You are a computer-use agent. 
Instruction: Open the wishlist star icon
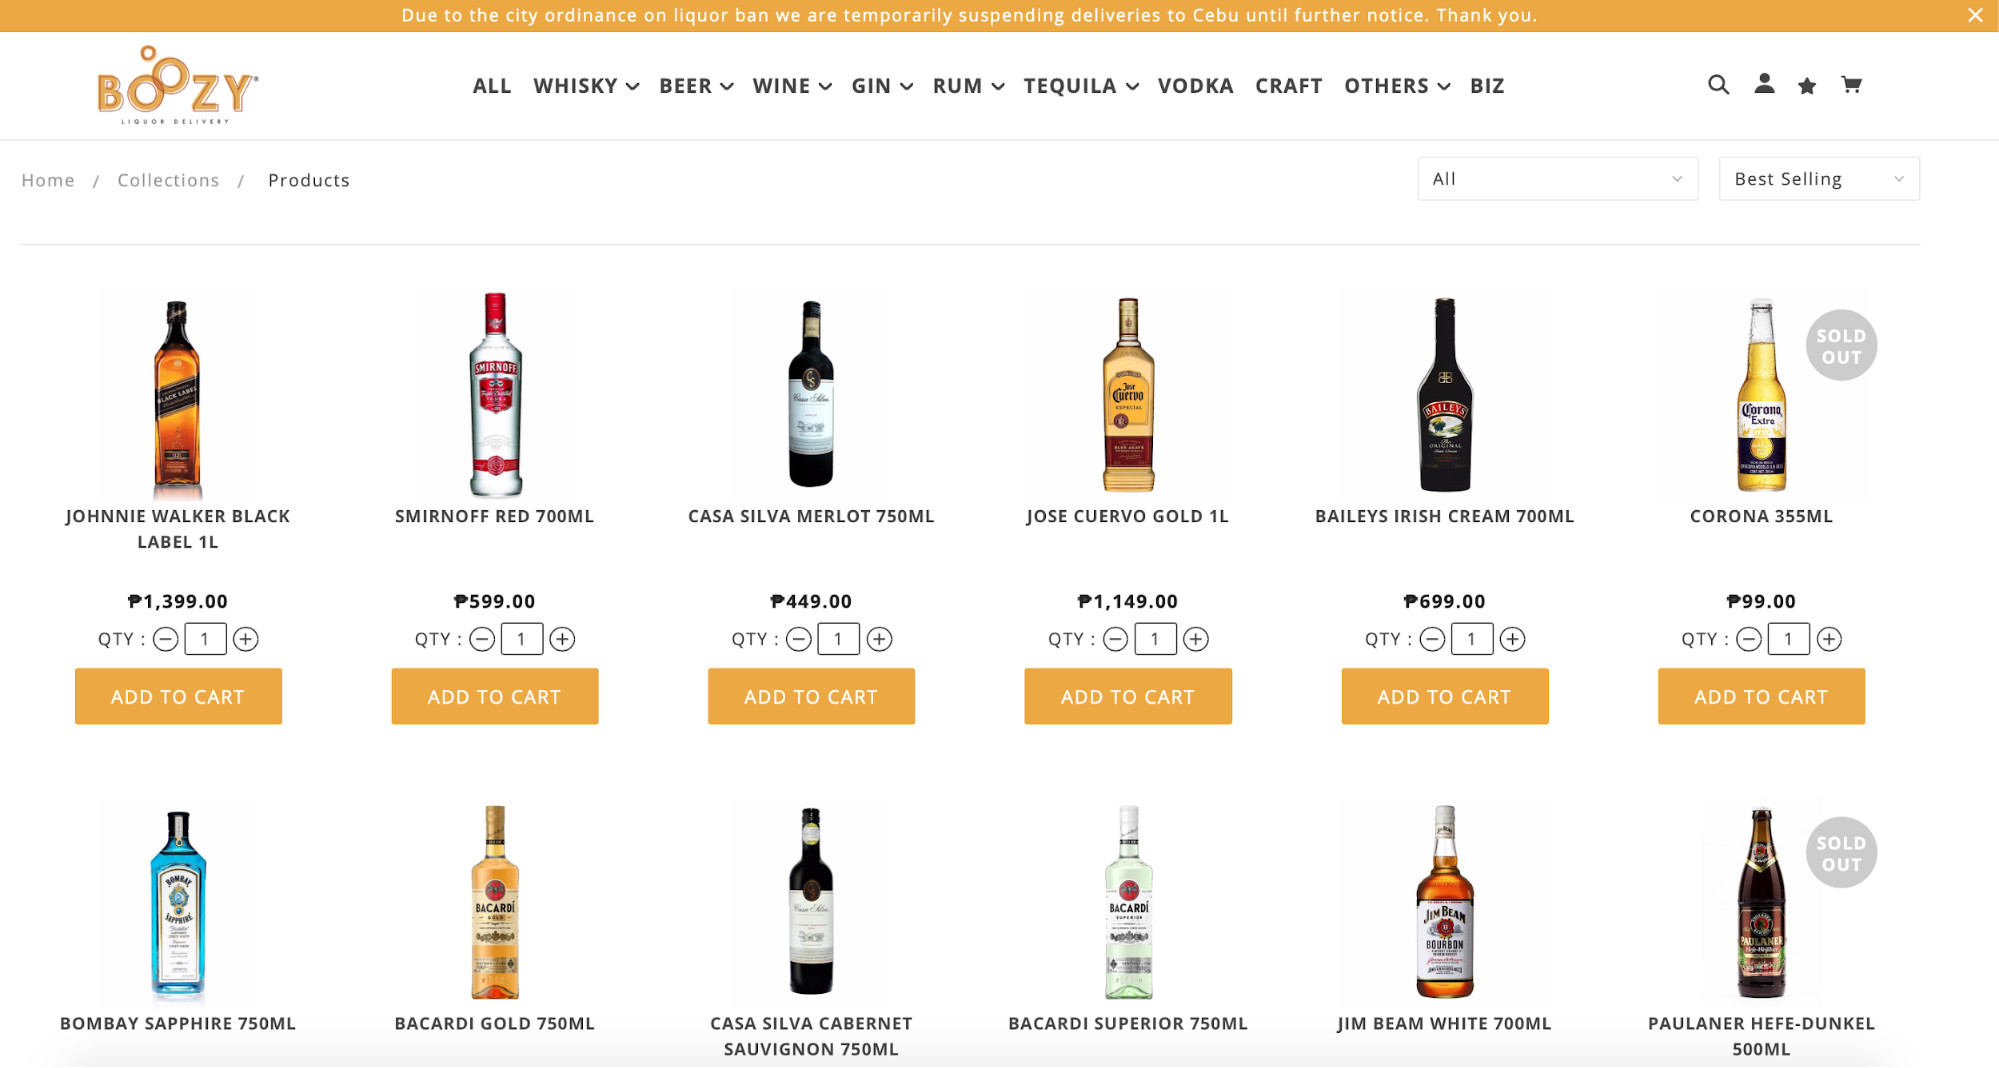[x=1807, y=86]
